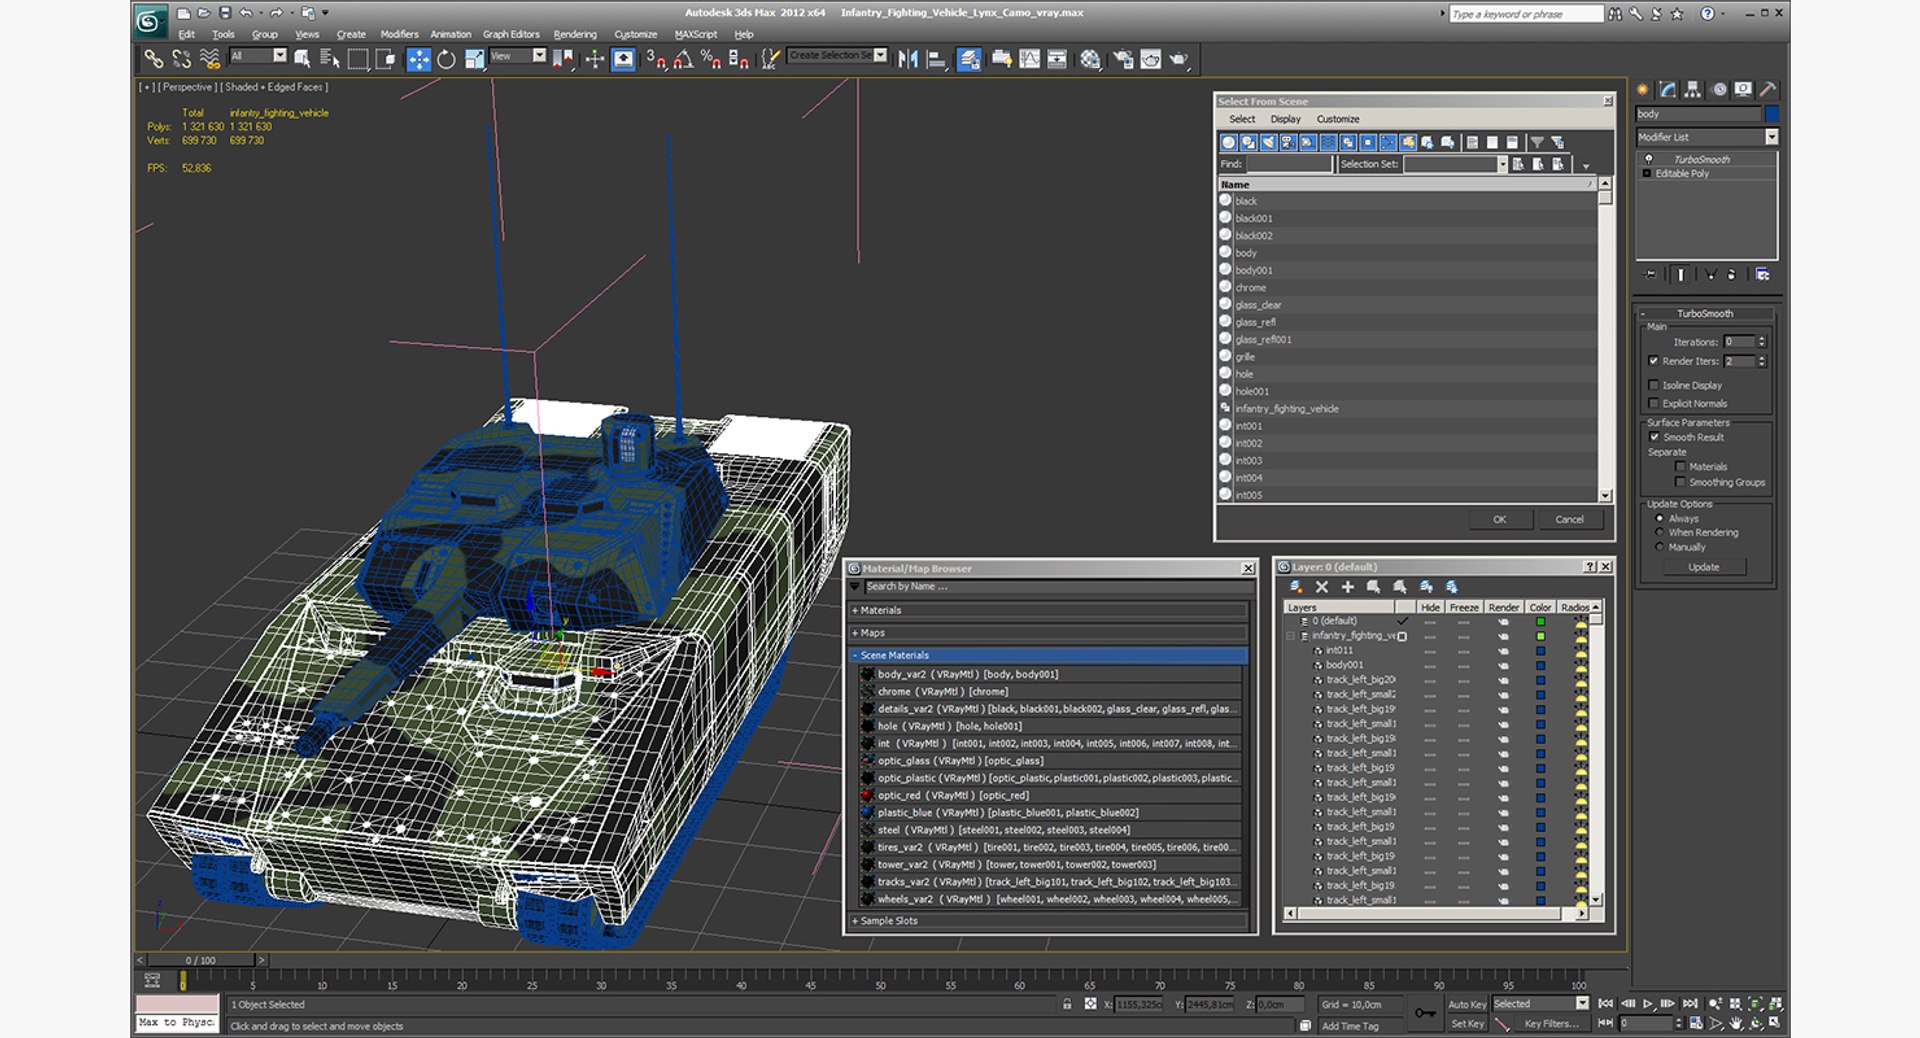The image size is (1920, 1038).
Task: Open the Modifiers menu
Action: pyautogui.click(x=399, y=34)
